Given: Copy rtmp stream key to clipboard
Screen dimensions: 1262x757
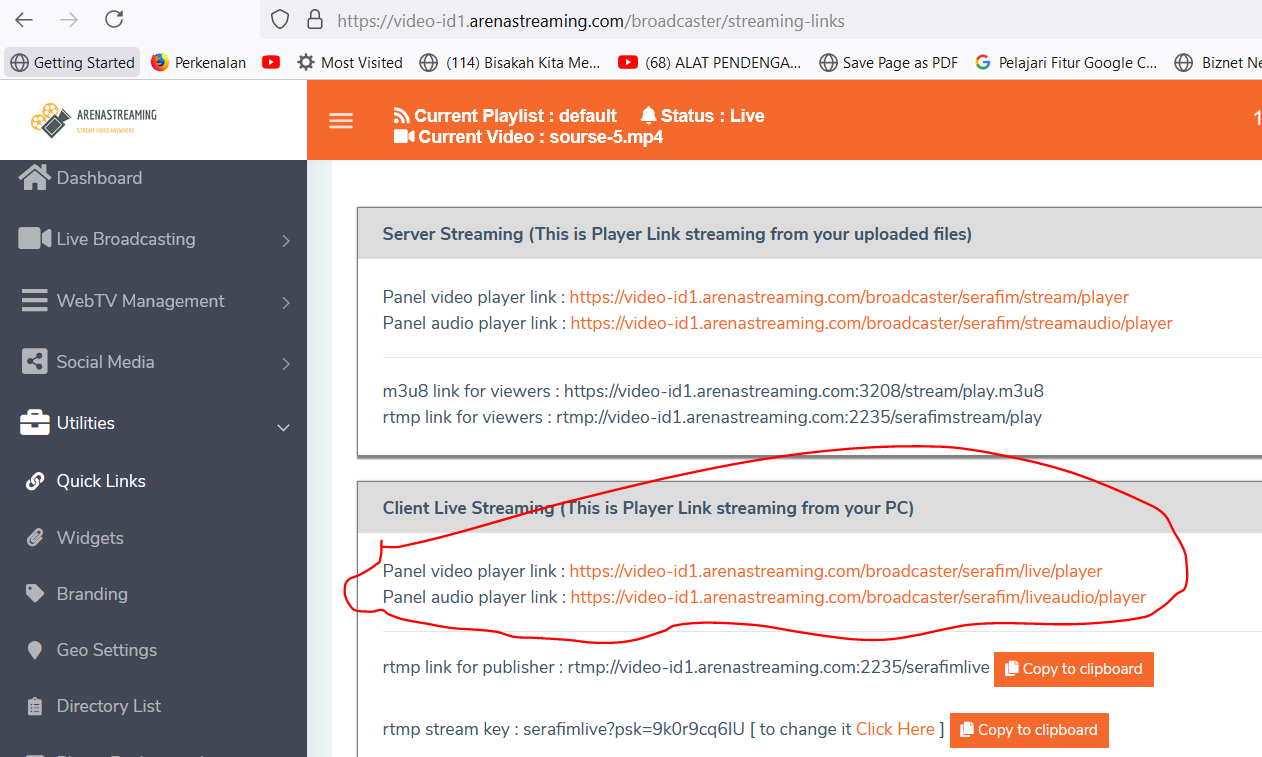Looking at the screenshot, I should (x=1029, y=730).
